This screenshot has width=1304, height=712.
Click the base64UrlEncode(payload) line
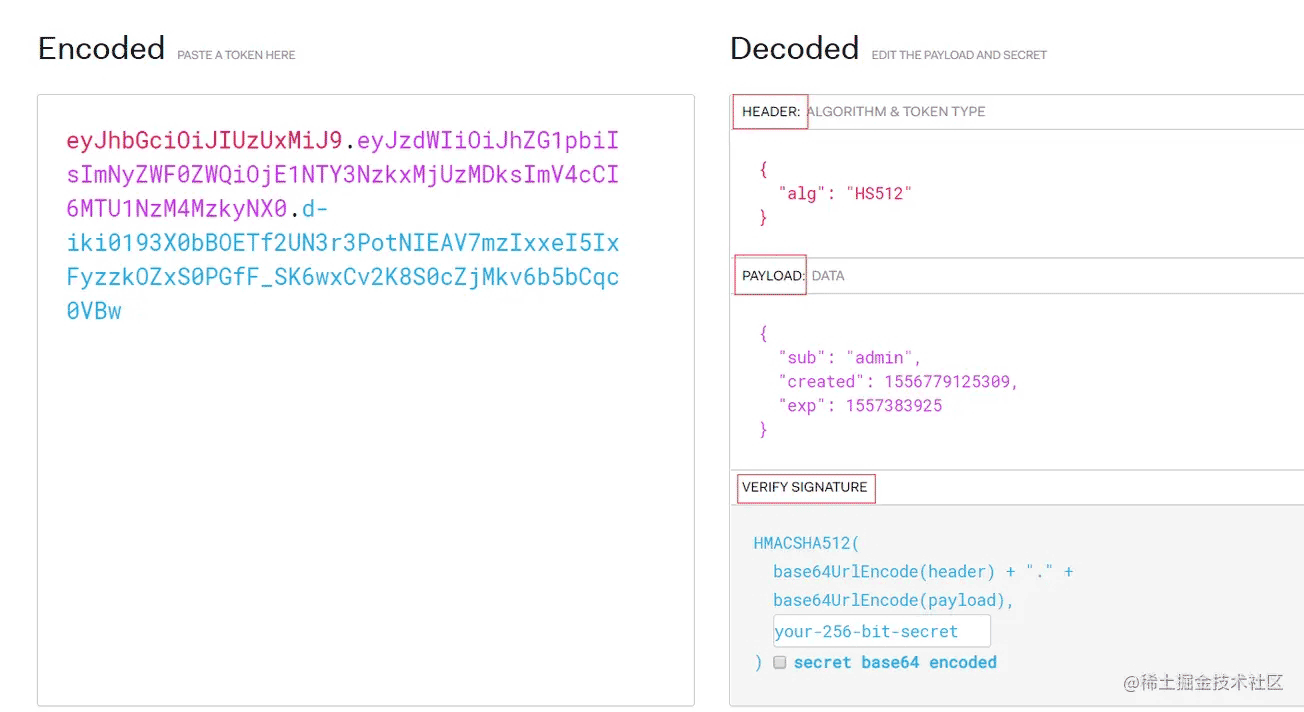pyautogui.click(x=893, y=600)
